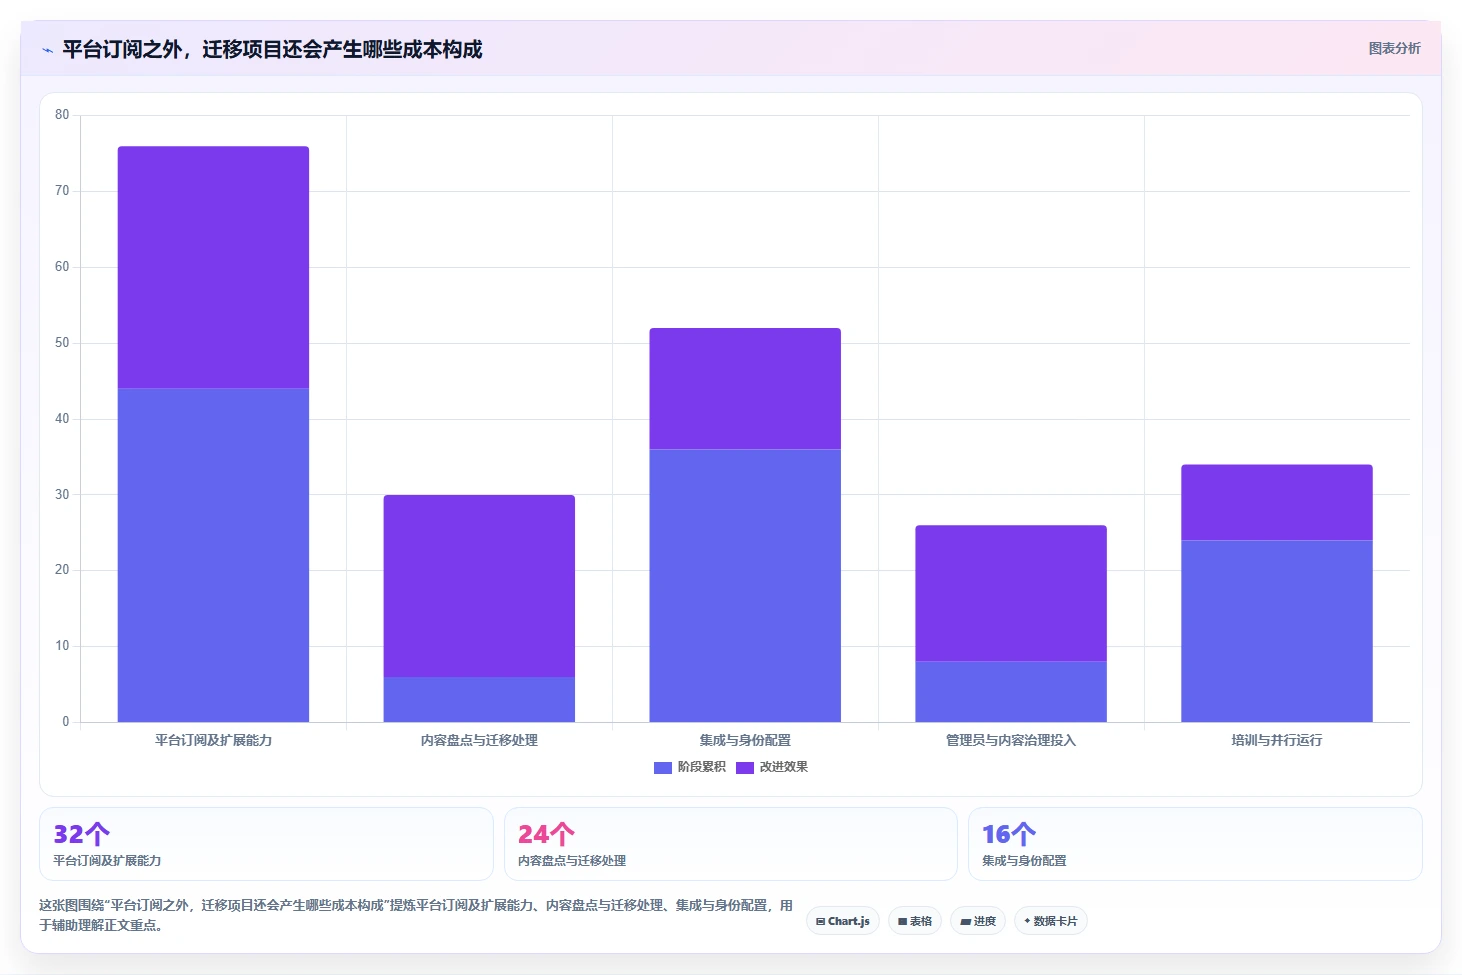Click the blue 阶段累积 legend color box
This screenshot has width=1462, height=975.
tap(663, 768)
